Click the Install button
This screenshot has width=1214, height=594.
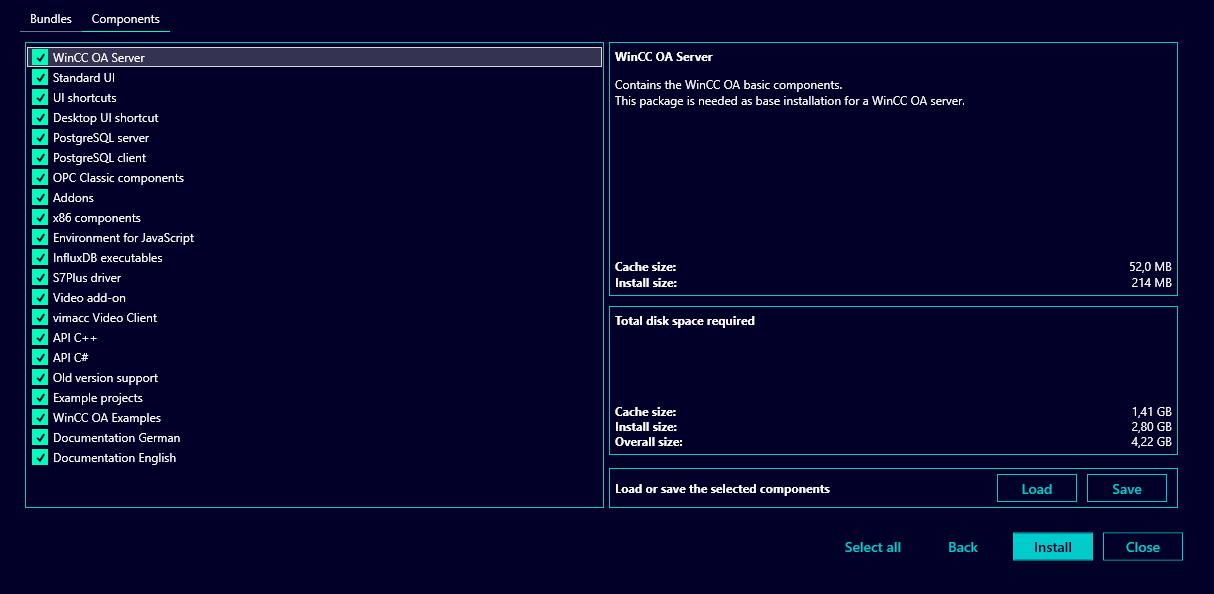coord(1052,547)
